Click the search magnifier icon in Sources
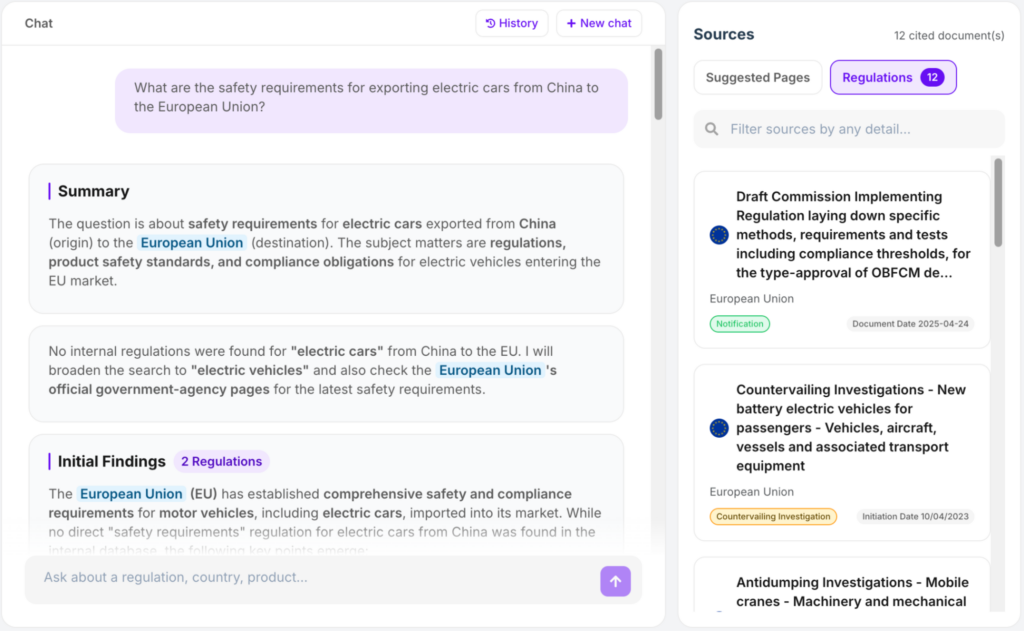The image size is (1024, 631). point(712,129)
